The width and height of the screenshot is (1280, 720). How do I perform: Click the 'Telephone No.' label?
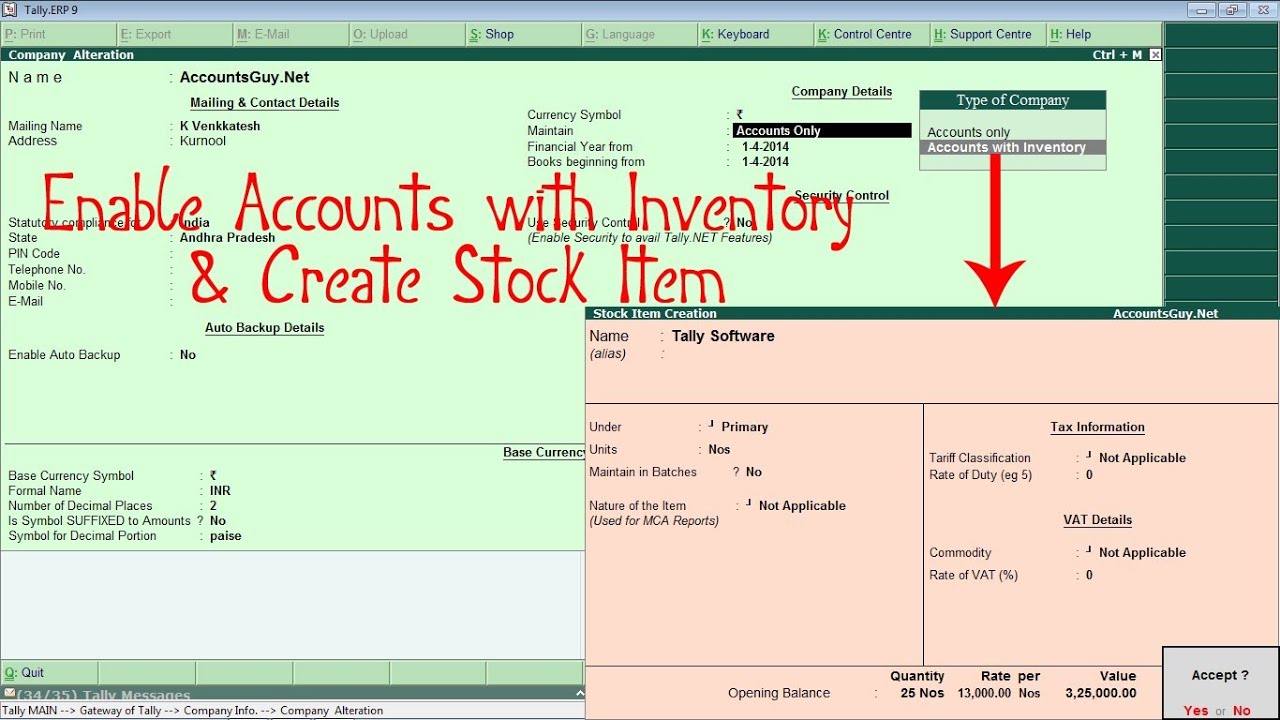(x=47, y=270)
